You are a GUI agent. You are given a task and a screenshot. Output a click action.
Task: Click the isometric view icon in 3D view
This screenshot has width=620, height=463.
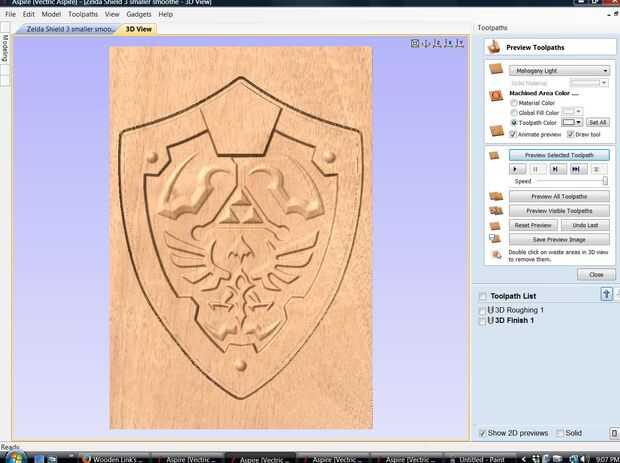414,43
